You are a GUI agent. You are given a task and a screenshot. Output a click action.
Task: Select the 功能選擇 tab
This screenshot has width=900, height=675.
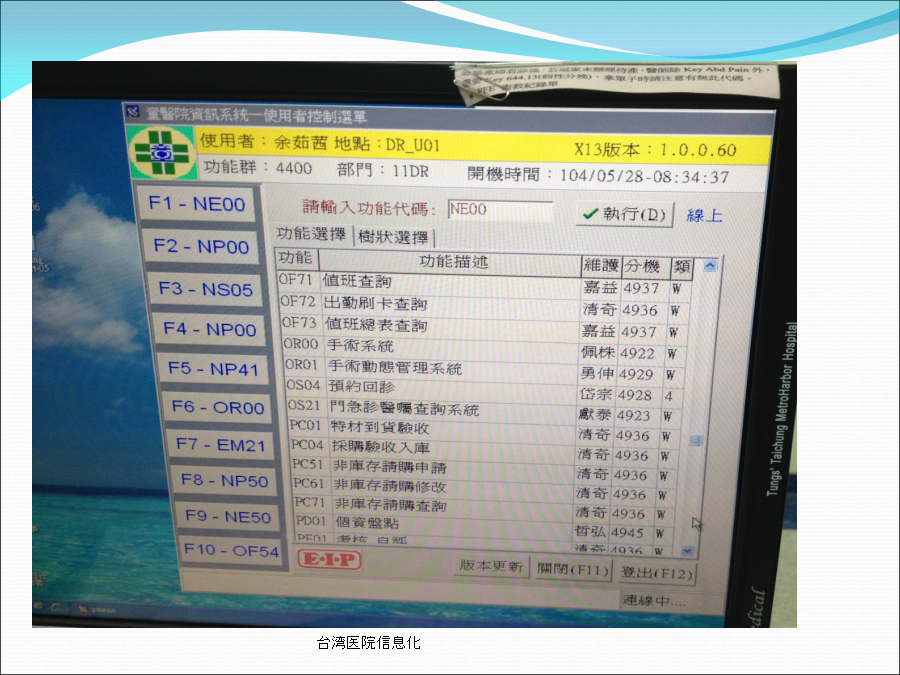(311, 235)
